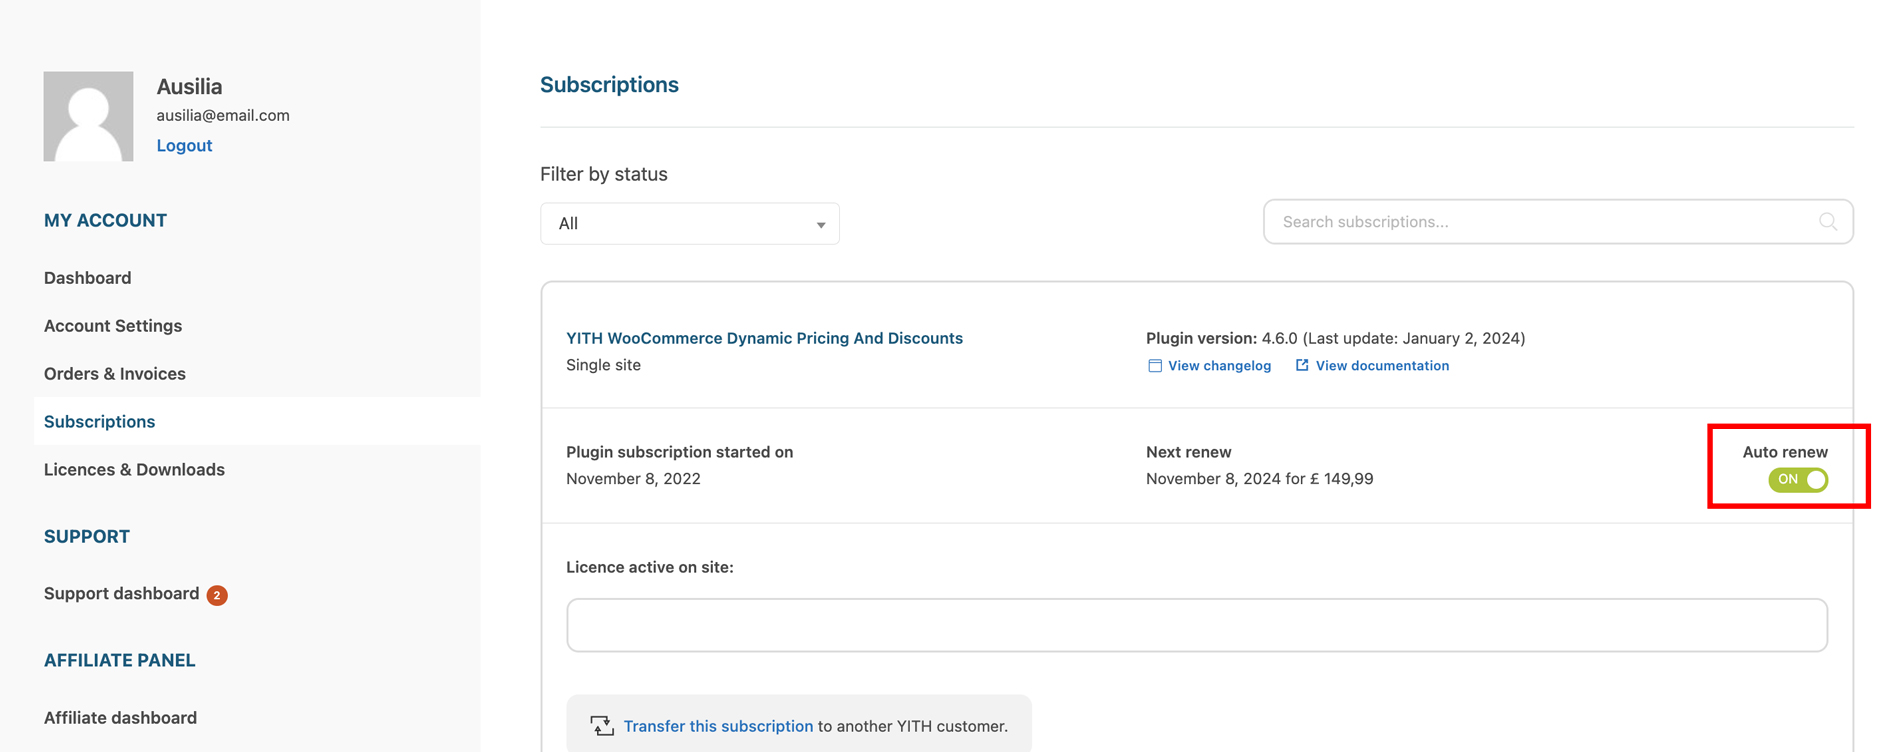Focus the Search subscriptions field
The width and height of the screenshot is (1900, 752).
pos(1558,222)
